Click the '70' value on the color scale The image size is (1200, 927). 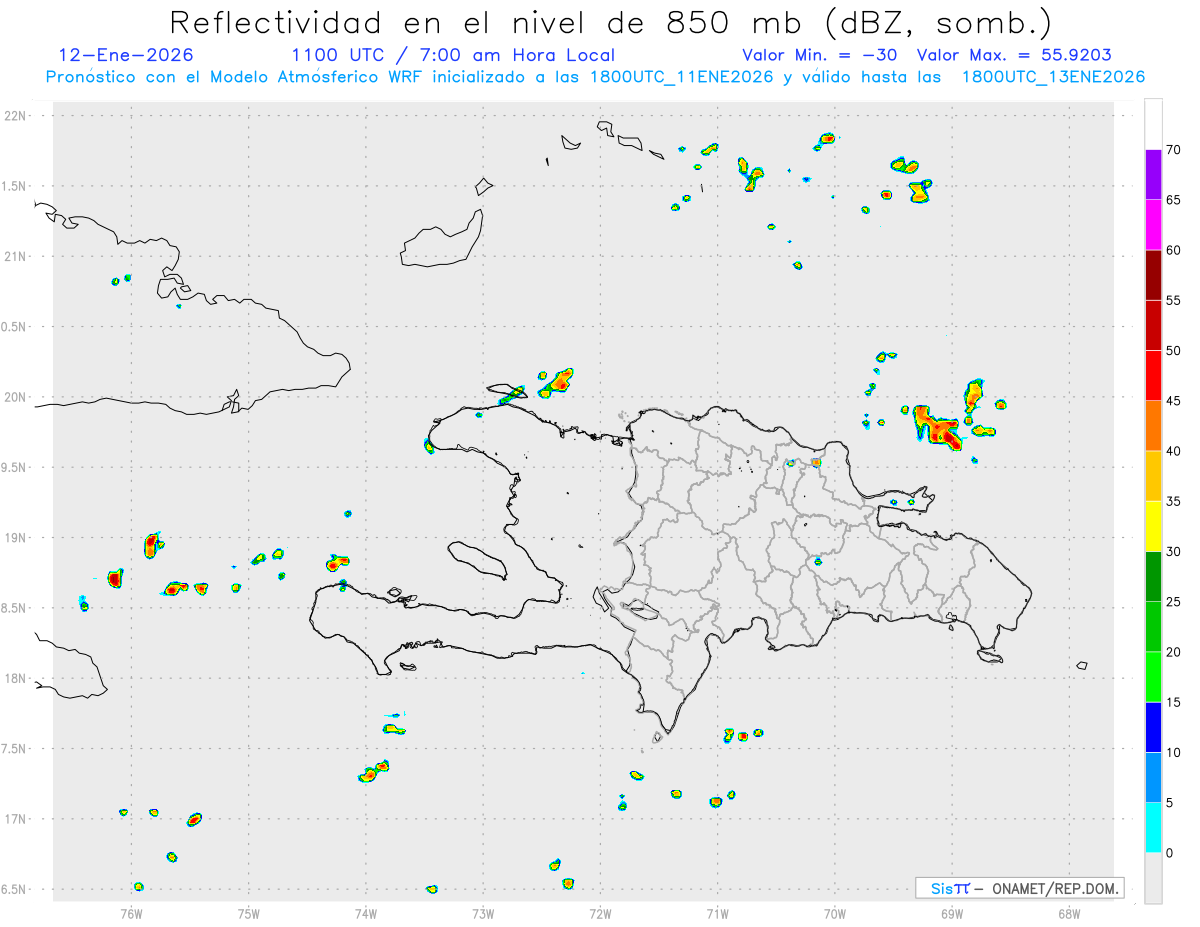(x=1174, y=150)
